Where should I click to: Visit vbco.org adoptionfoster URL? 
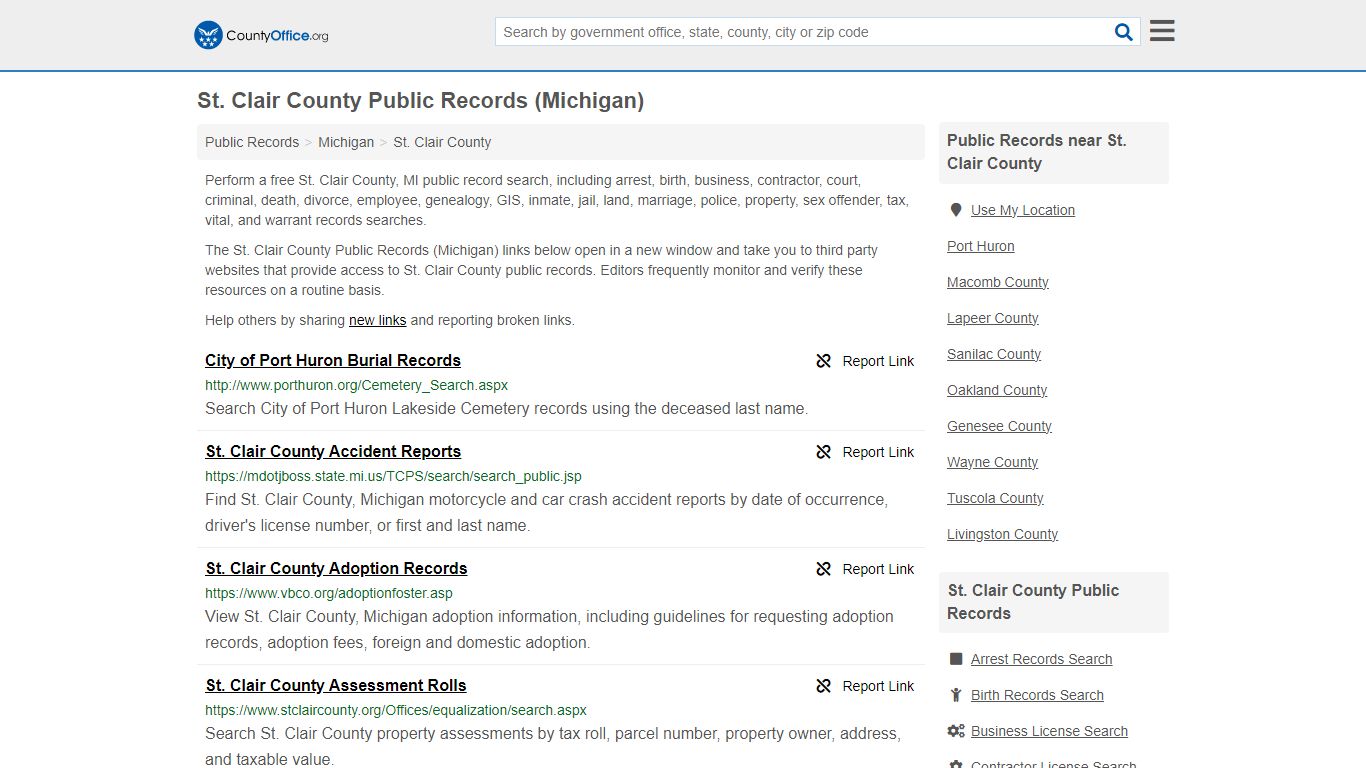pyautogui.click(x=329, y=593)
